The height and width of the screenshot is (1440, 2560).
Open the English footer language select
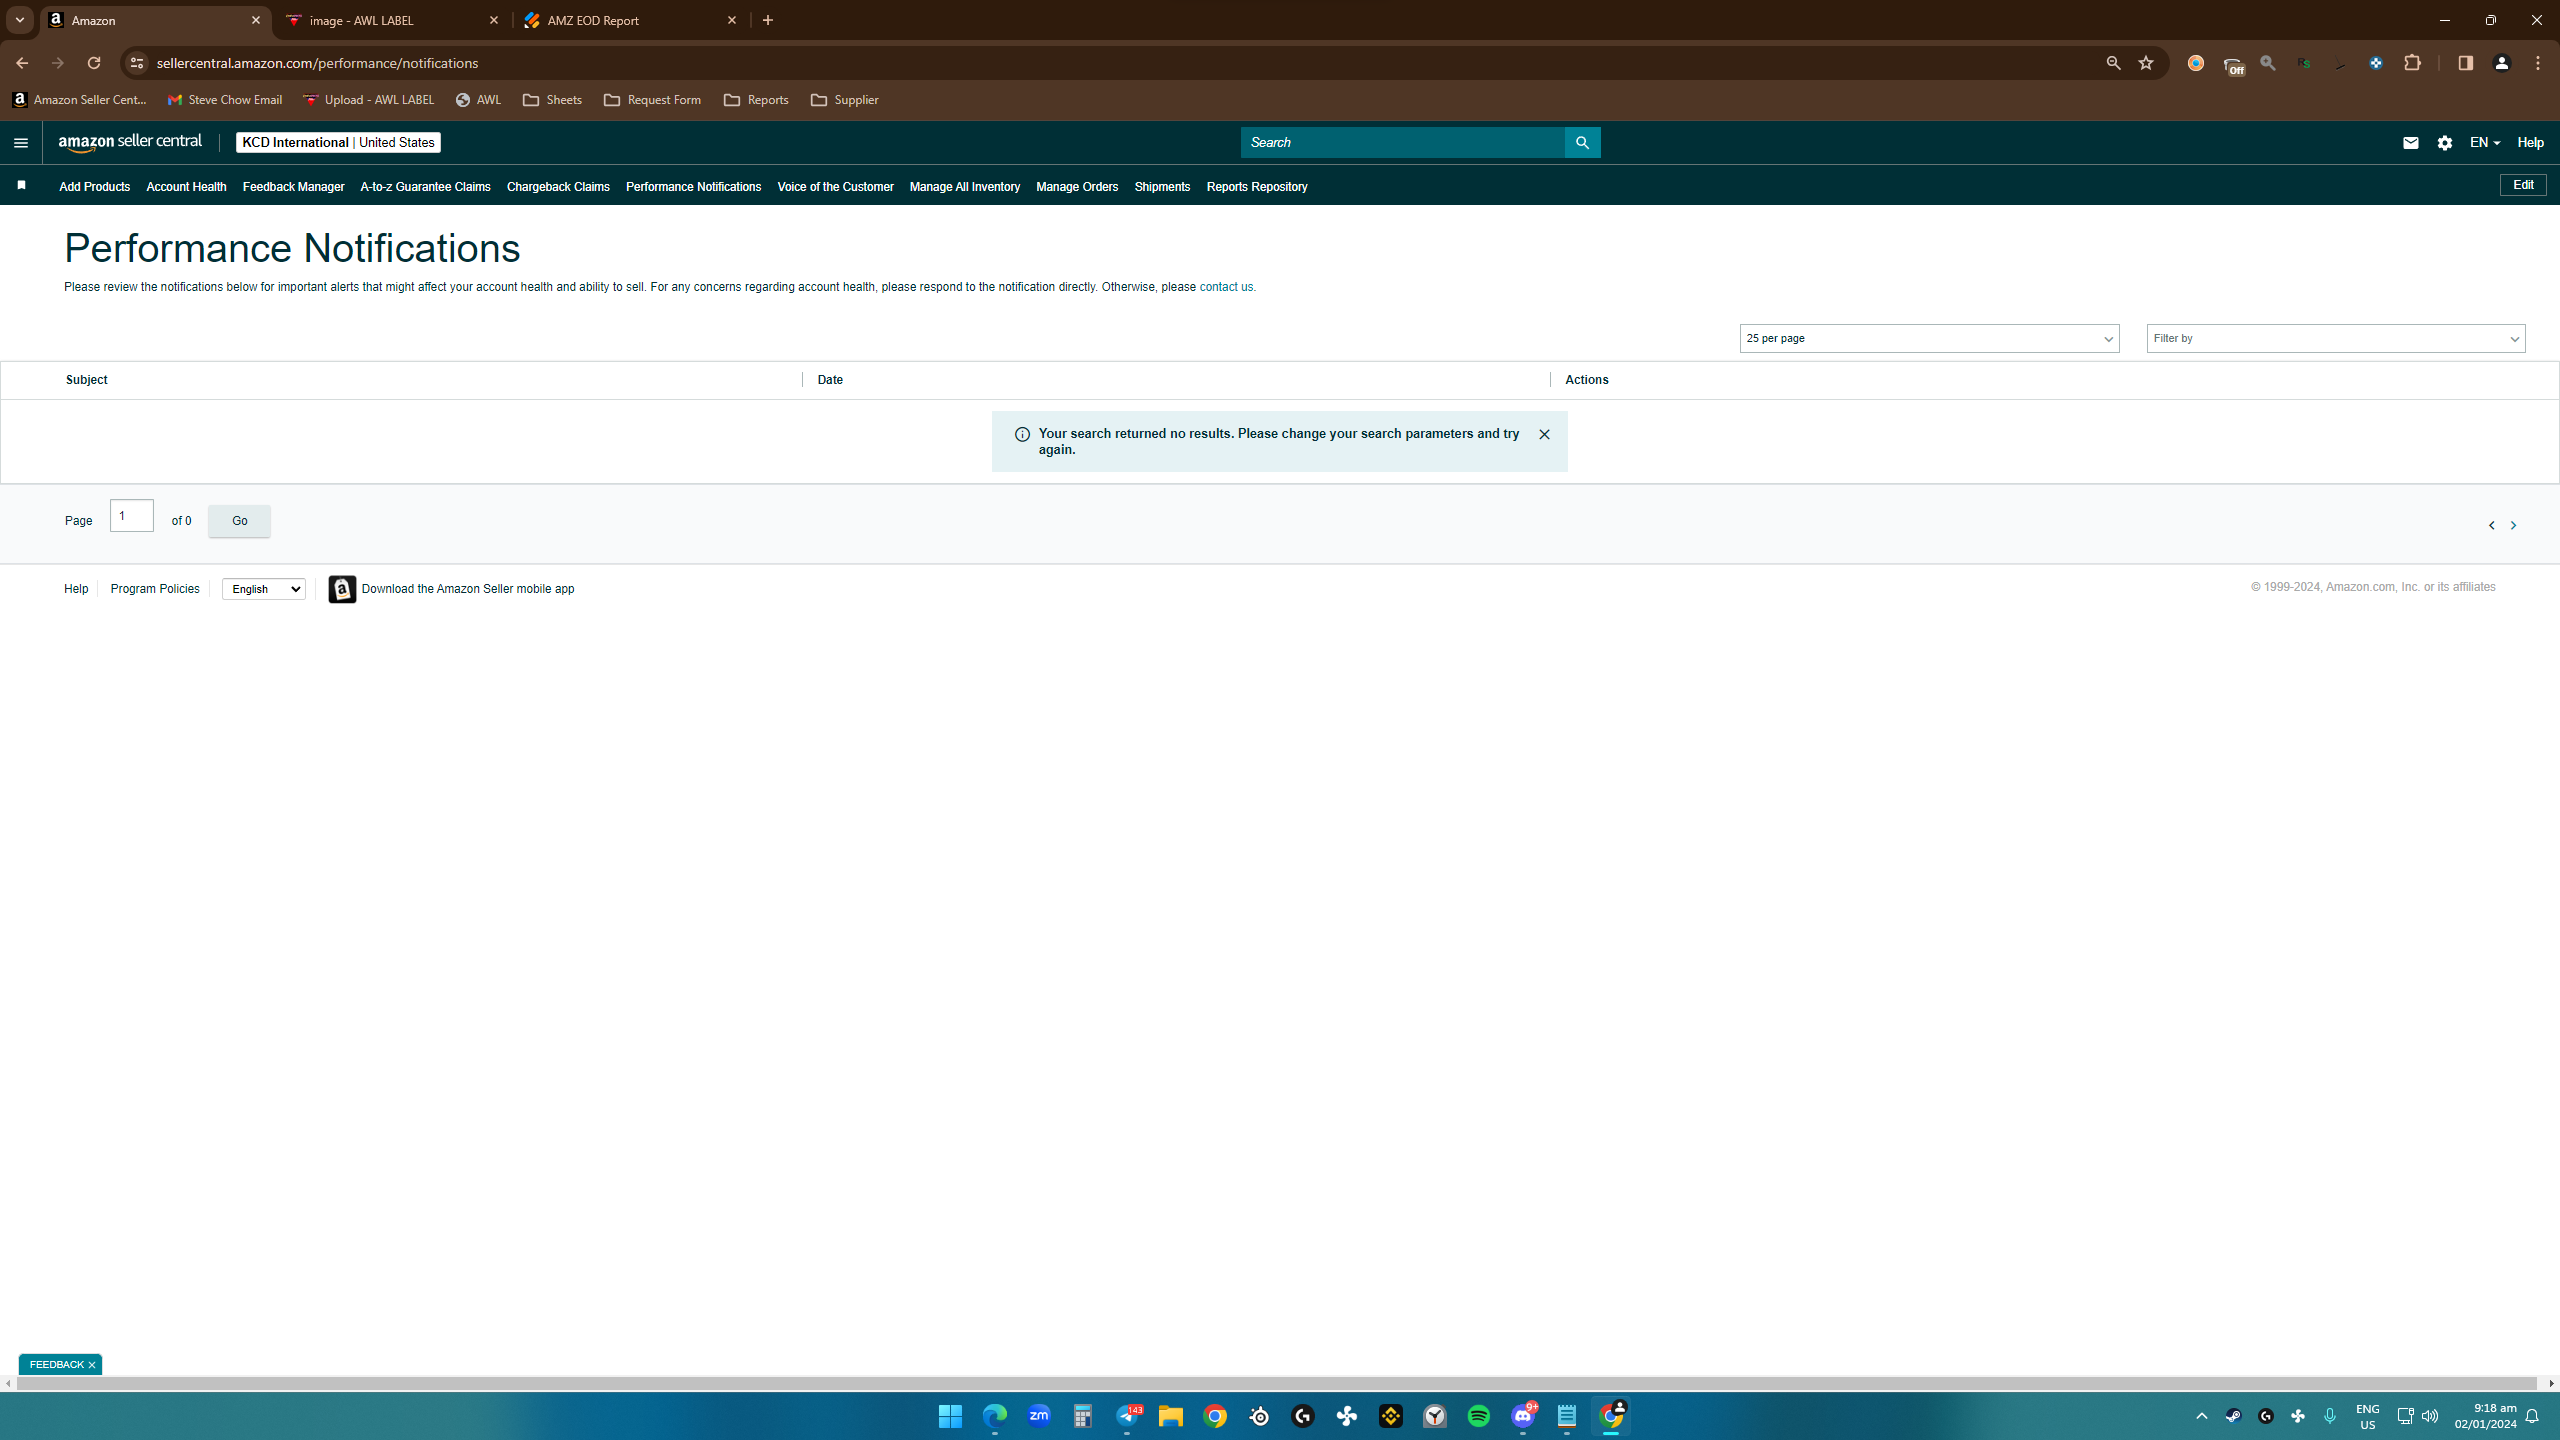click(263, 589)
